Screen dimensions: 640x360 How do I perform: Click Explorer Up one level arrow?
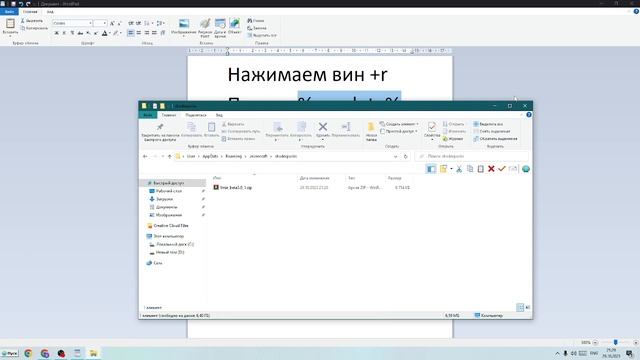tap(170, 156)
